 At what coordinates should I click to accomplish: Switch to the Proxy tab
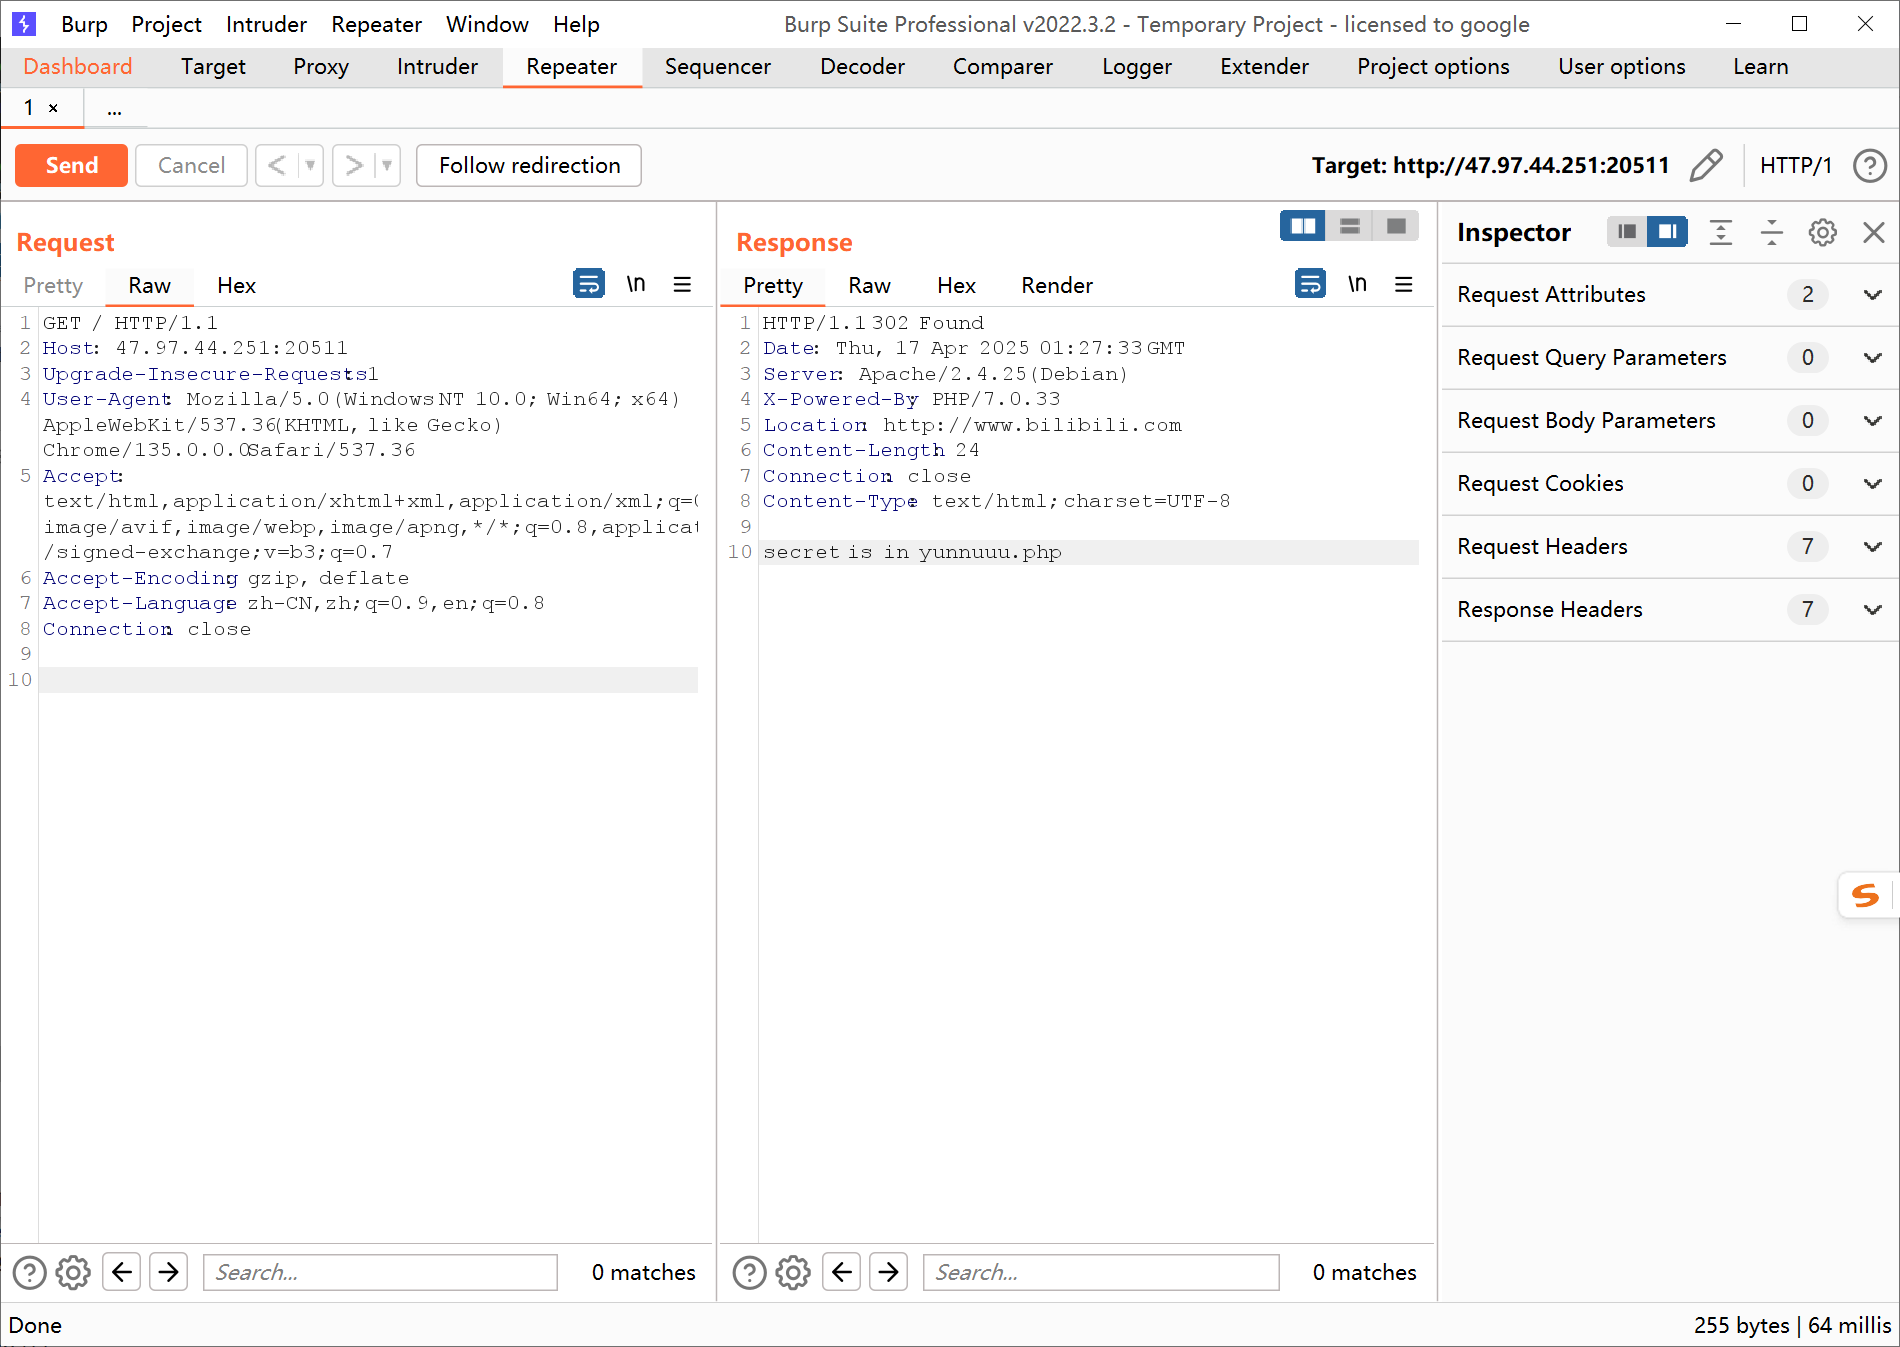click(320, 67)
